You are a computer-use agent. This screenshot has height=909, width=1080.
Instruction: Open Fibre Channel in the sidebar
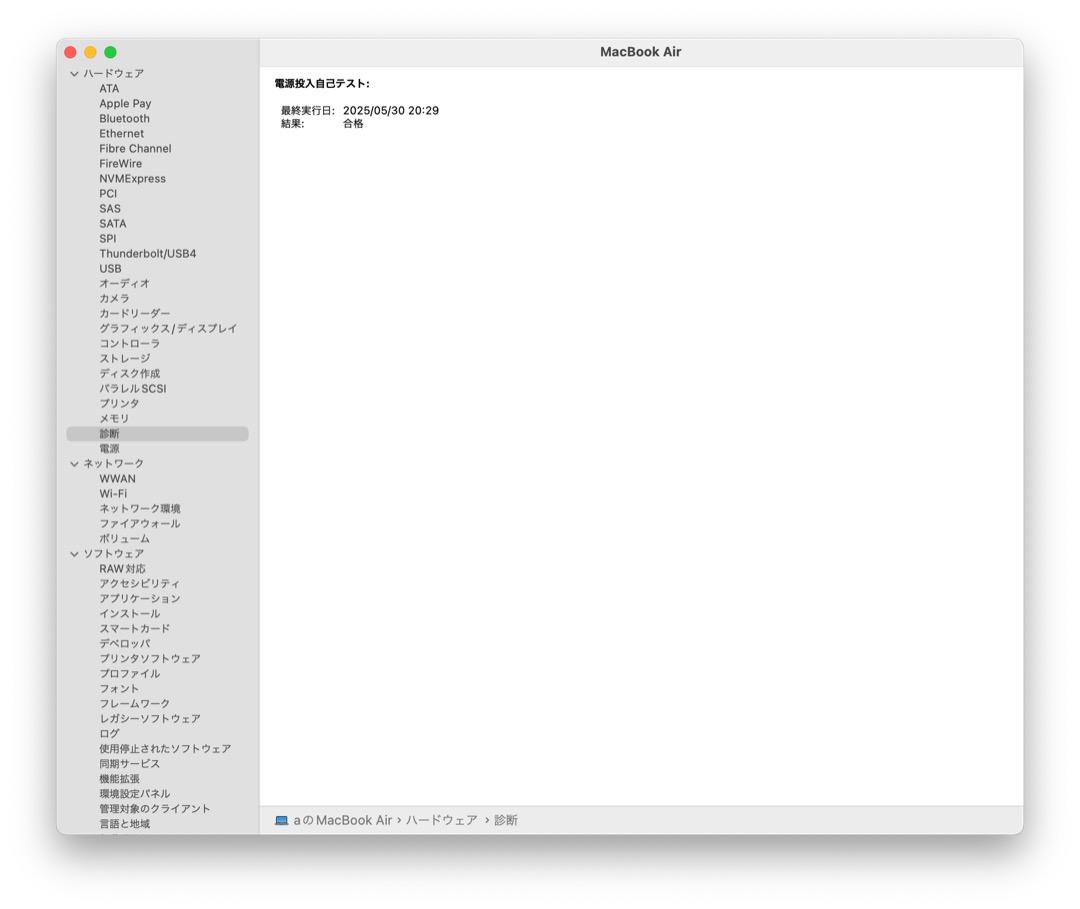tap(135, 149)
